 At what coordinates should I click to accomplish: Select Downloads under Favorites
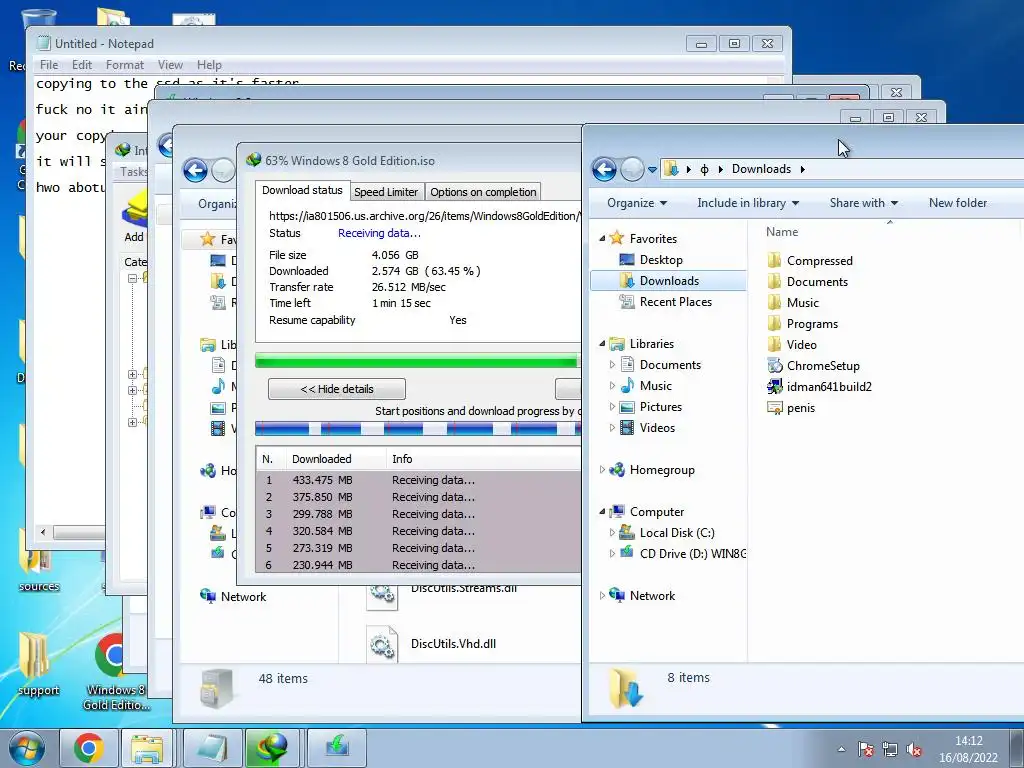coord(668,281)
